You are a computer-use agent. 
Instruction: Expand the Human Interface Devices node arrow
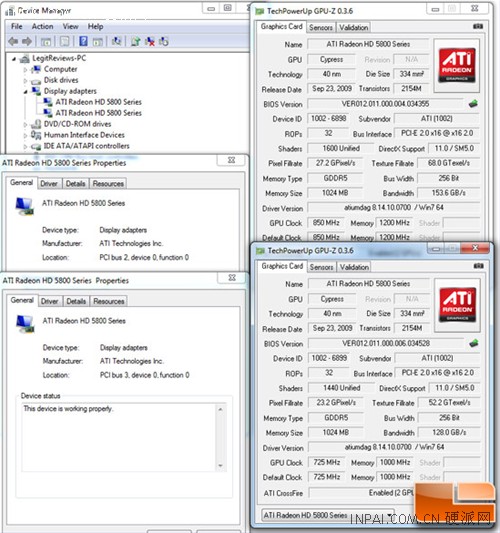pyautogui.click(x=25, y=135)
